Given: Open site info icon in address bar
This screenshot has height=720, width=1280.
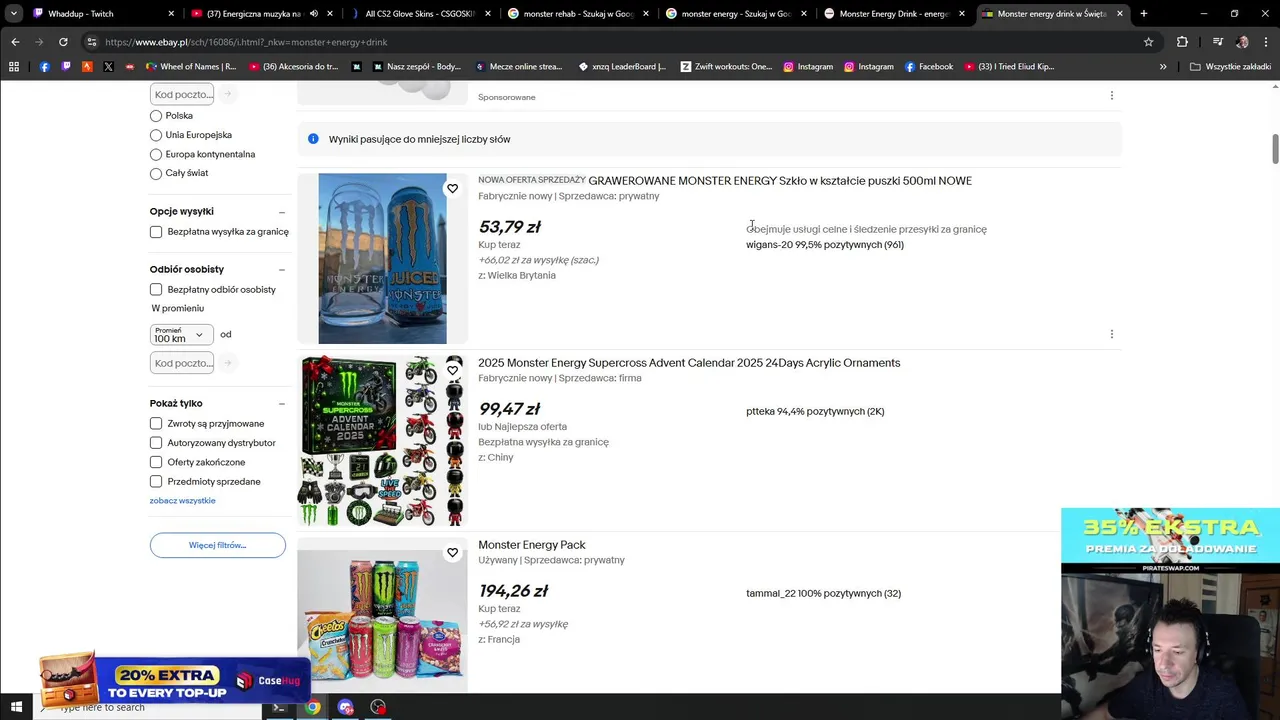Looking at the screenshot, I should click(x=91, y=42).
